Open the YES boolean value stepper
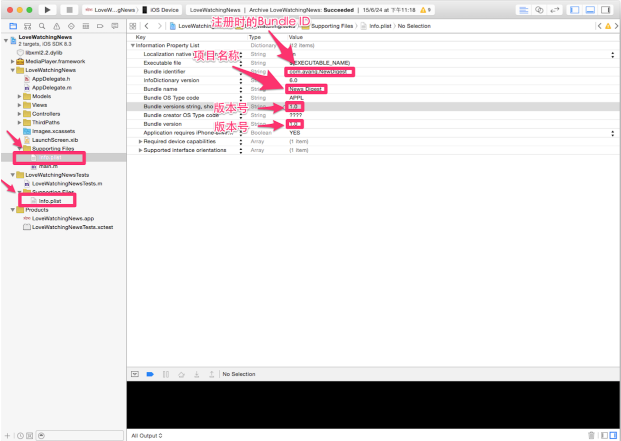 (613, 133)
